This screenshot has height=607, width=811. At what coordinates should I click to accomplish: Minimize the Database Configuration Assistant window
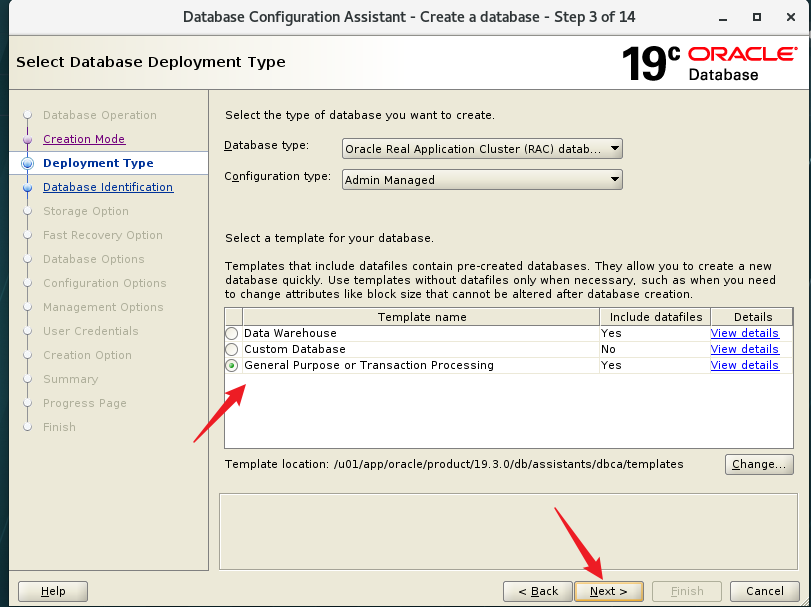[723, 18]
